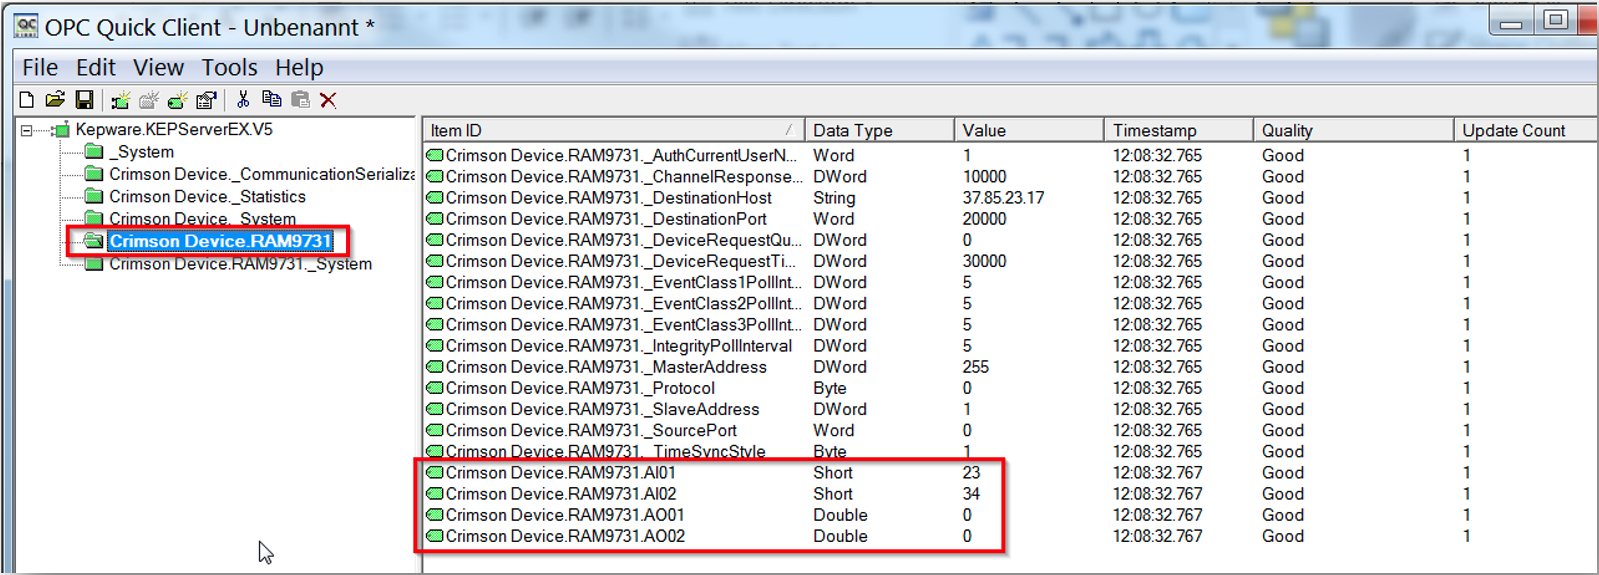Click green tag icon beside RAM9731.AI01

(435, 473)
